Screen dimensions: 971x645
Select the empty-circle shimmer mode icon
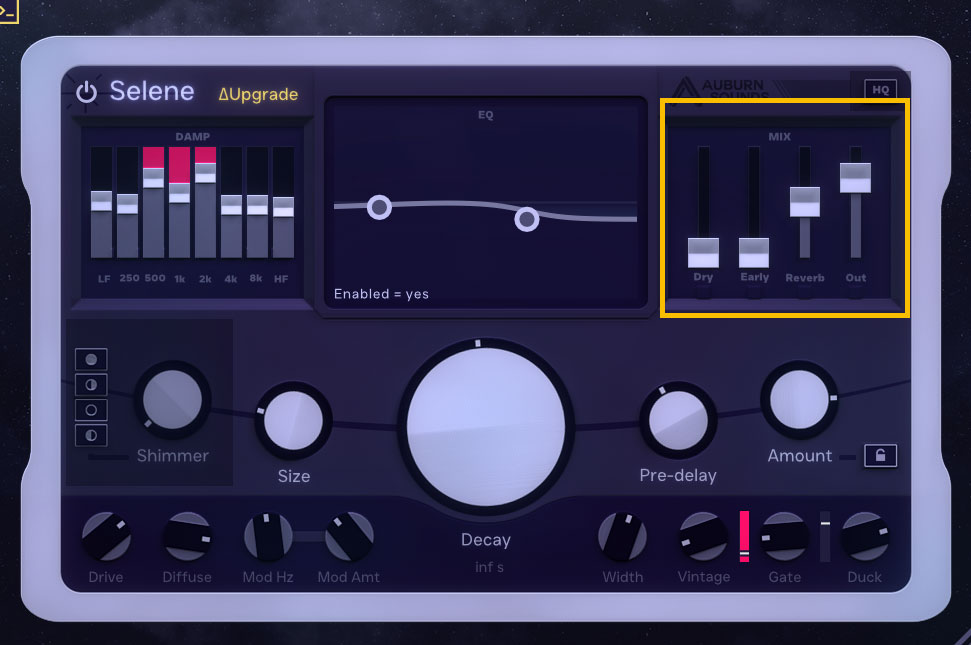[x=91, y=410]
